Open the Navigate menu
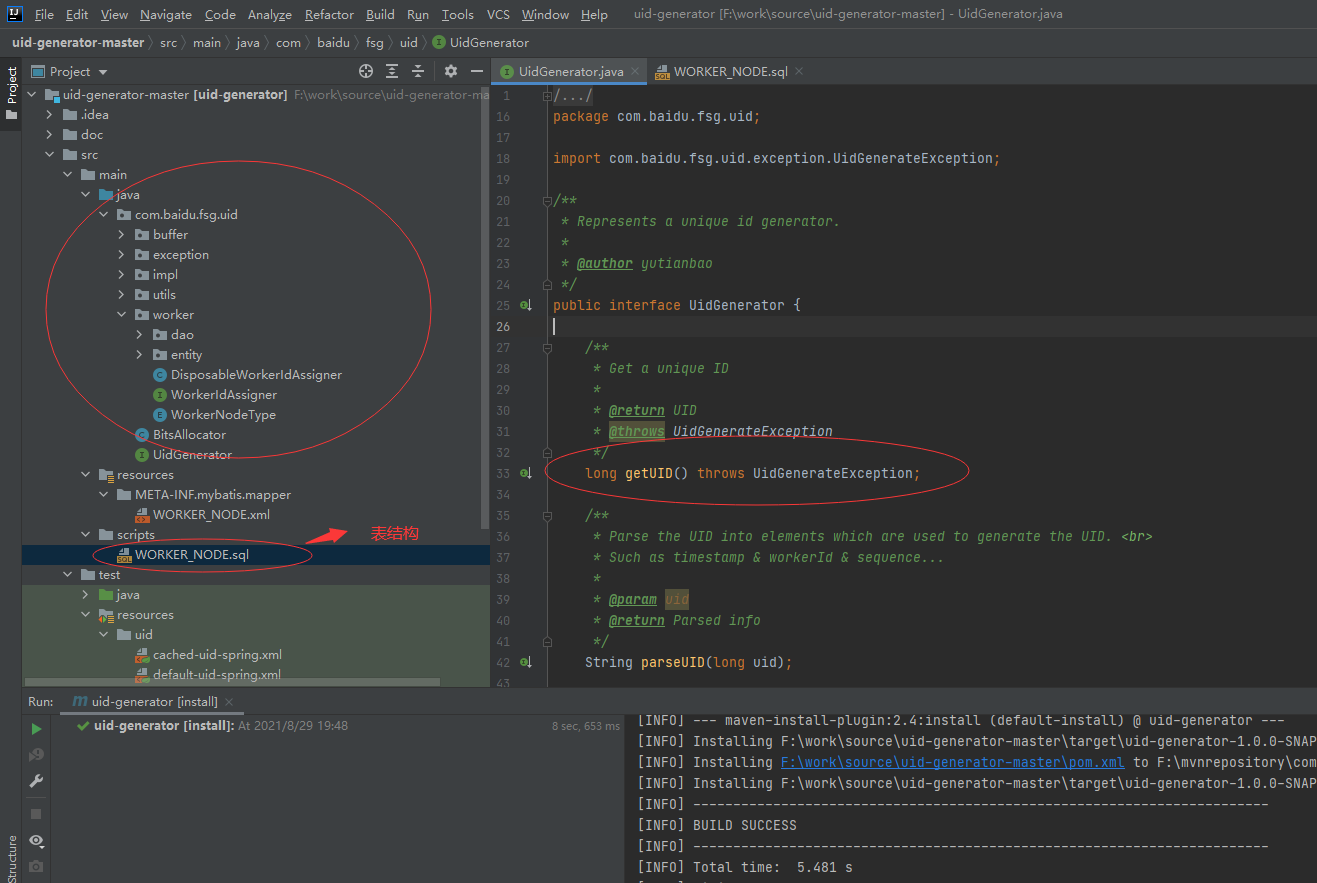This screenshot has width=1317, height=883. [166, 14]
